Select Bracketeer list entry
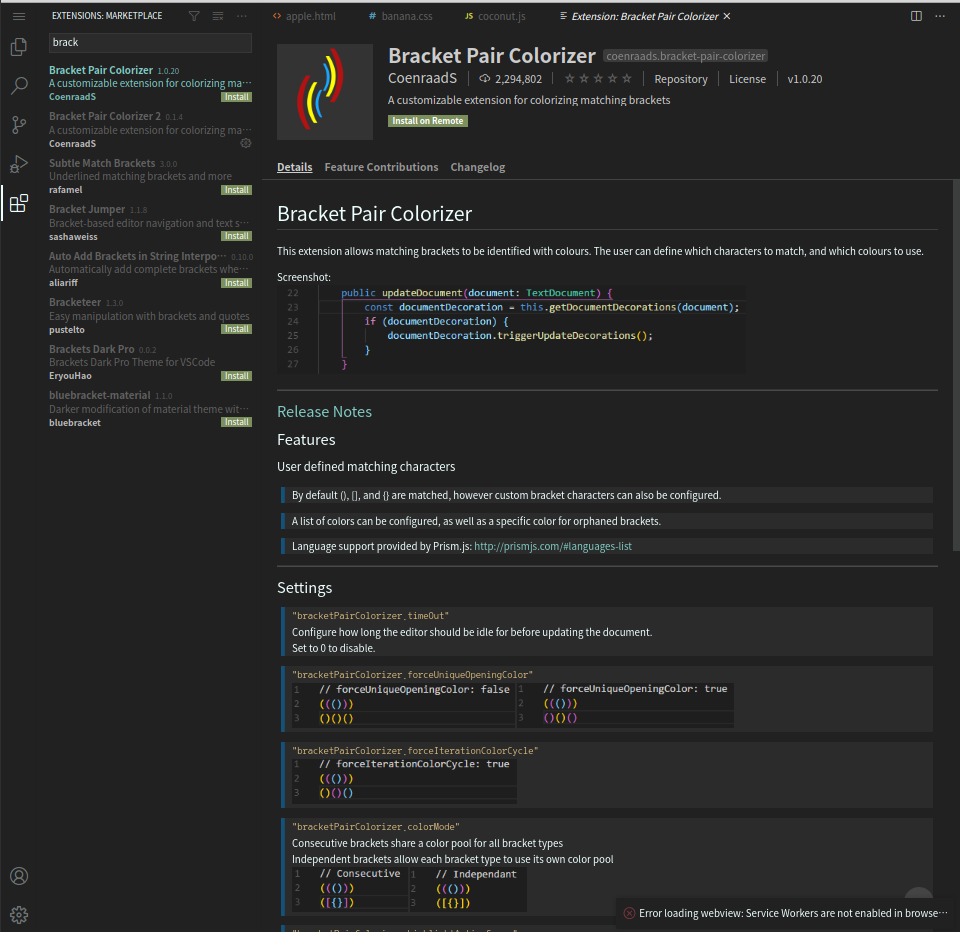The width and height of the screenshot is (960, 932). click(150, 316)
